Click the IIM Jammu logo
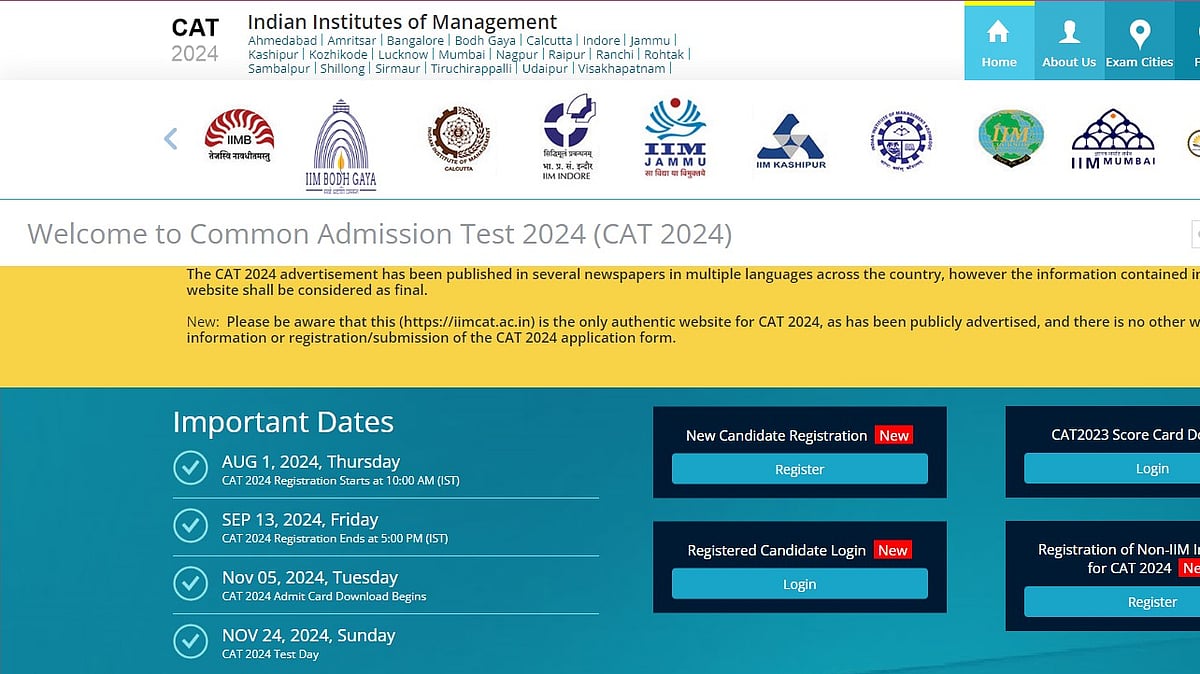1200x674 pixels. pos(675,136)
